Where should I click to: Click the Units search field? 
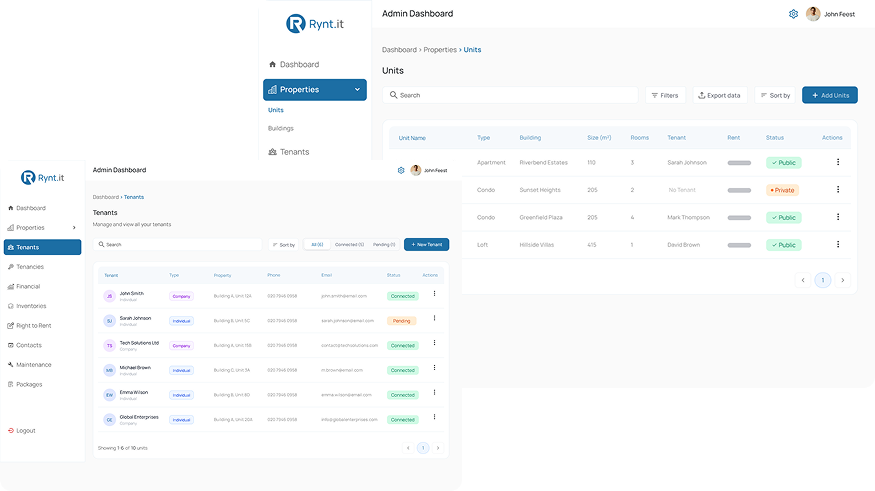point(510,95)
